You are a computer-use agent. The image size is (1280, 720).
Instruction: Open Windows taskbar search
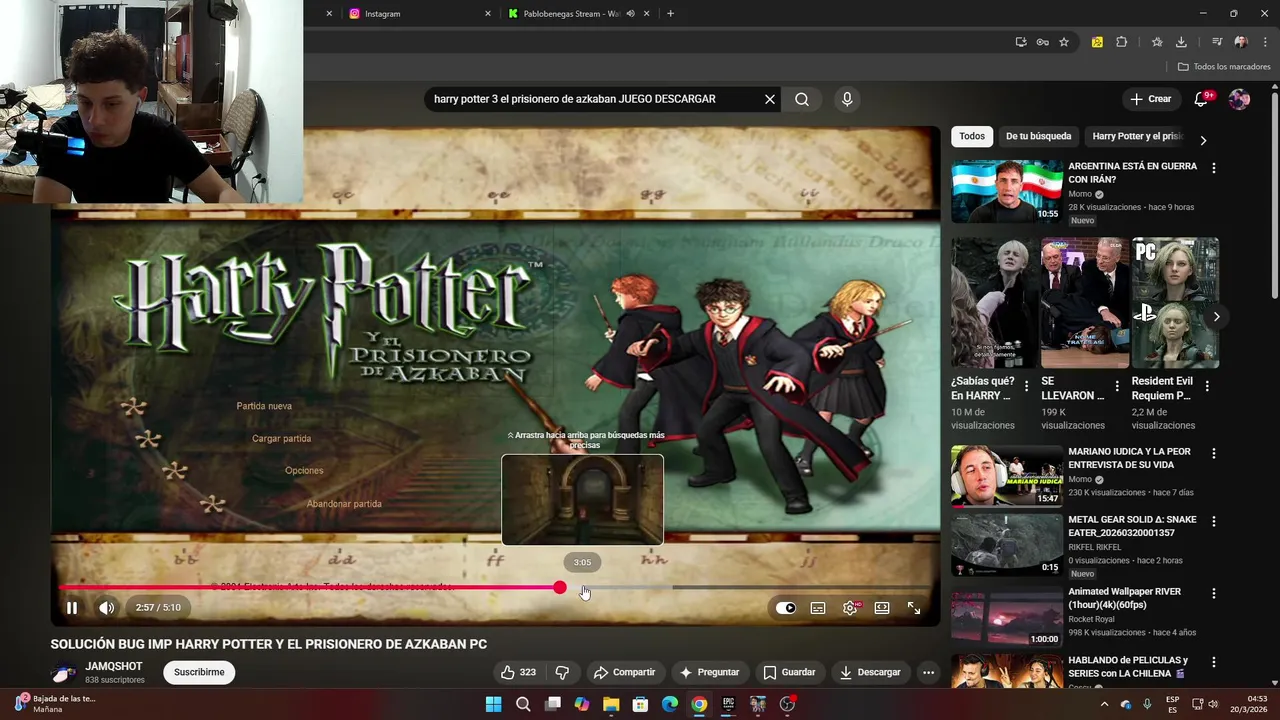[x=523, y=704]
